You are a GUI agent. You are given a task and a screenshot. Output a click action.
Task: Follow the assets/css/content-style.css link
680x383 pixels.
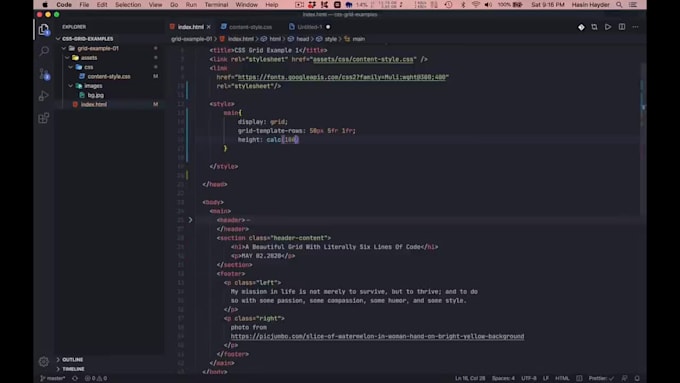363,59
